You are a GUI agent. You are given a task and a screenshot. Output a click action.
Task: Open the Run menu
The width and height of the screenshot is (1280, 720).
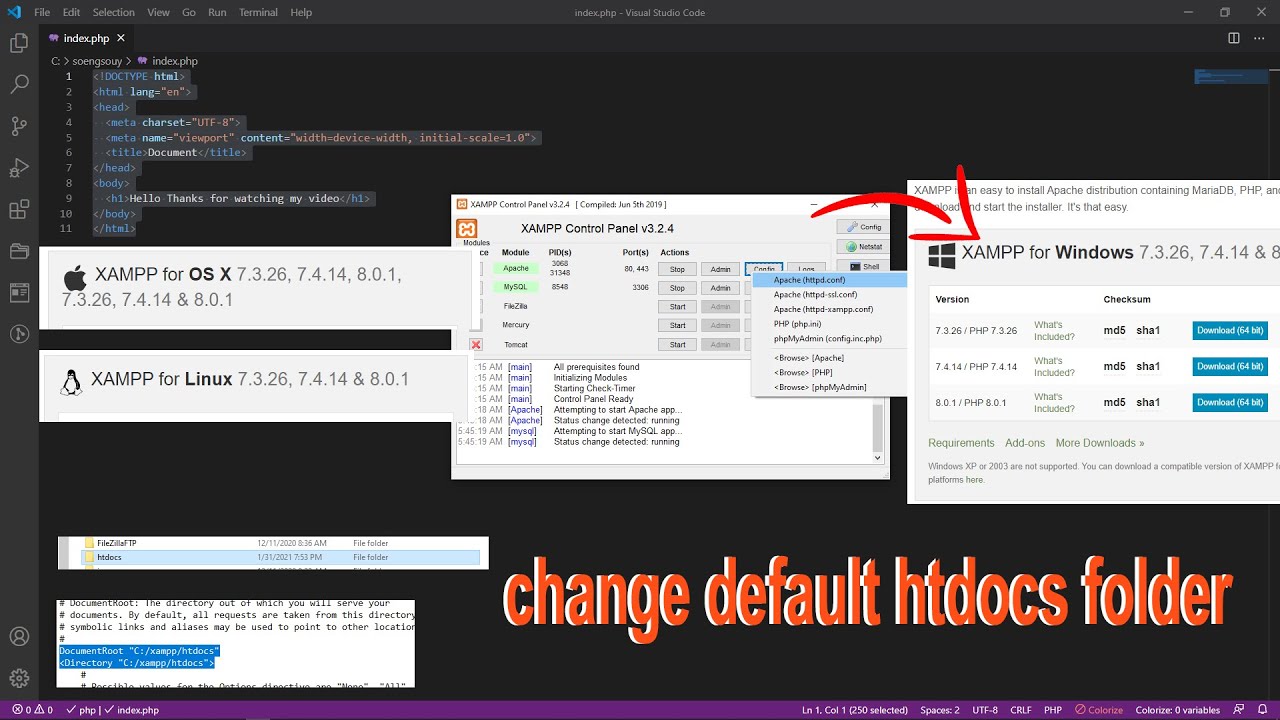[217, 12]
